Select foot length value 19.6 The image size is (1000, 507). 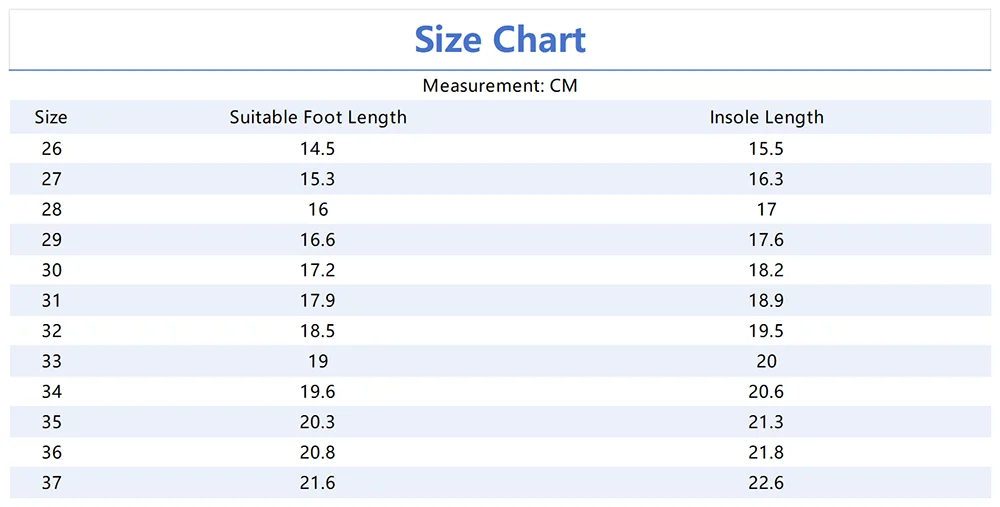coord(318,392)
